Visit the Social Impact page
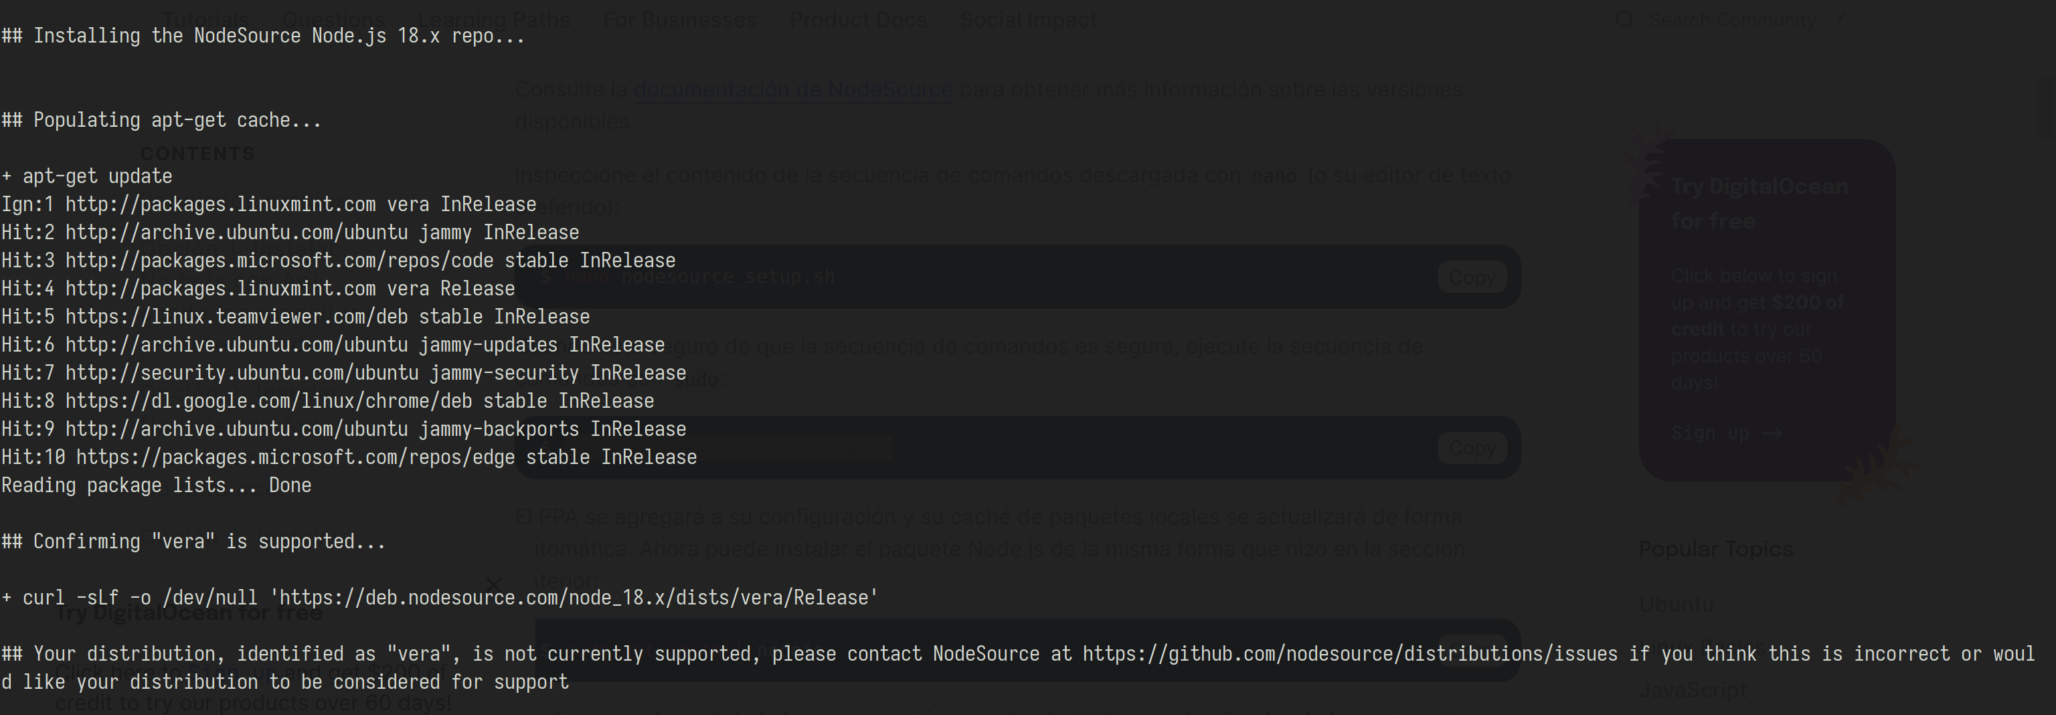This screenshot has width=2056, height=715. tap(1027, 18)
